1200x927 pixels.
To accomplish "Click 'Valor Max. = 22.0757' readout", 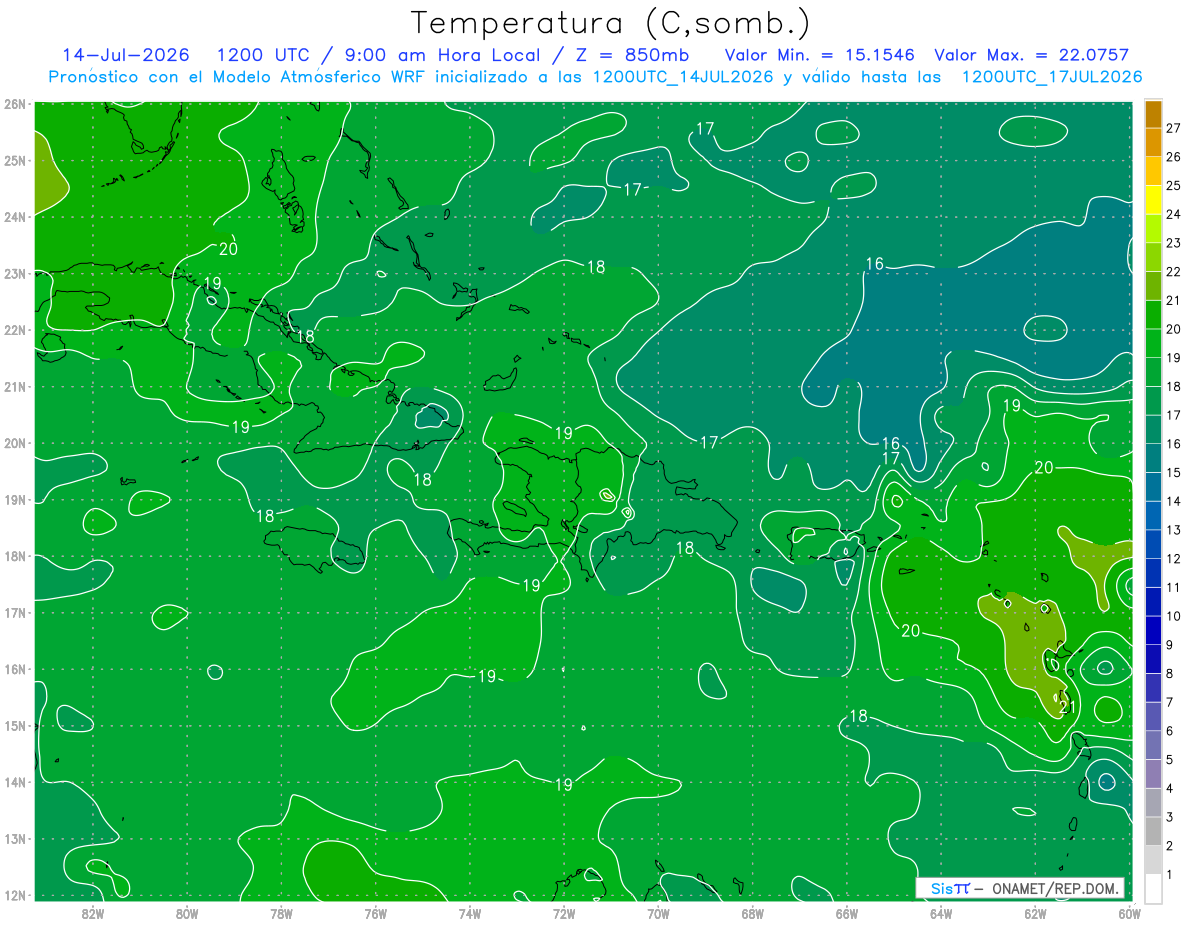I will [x=1032, y=55].
